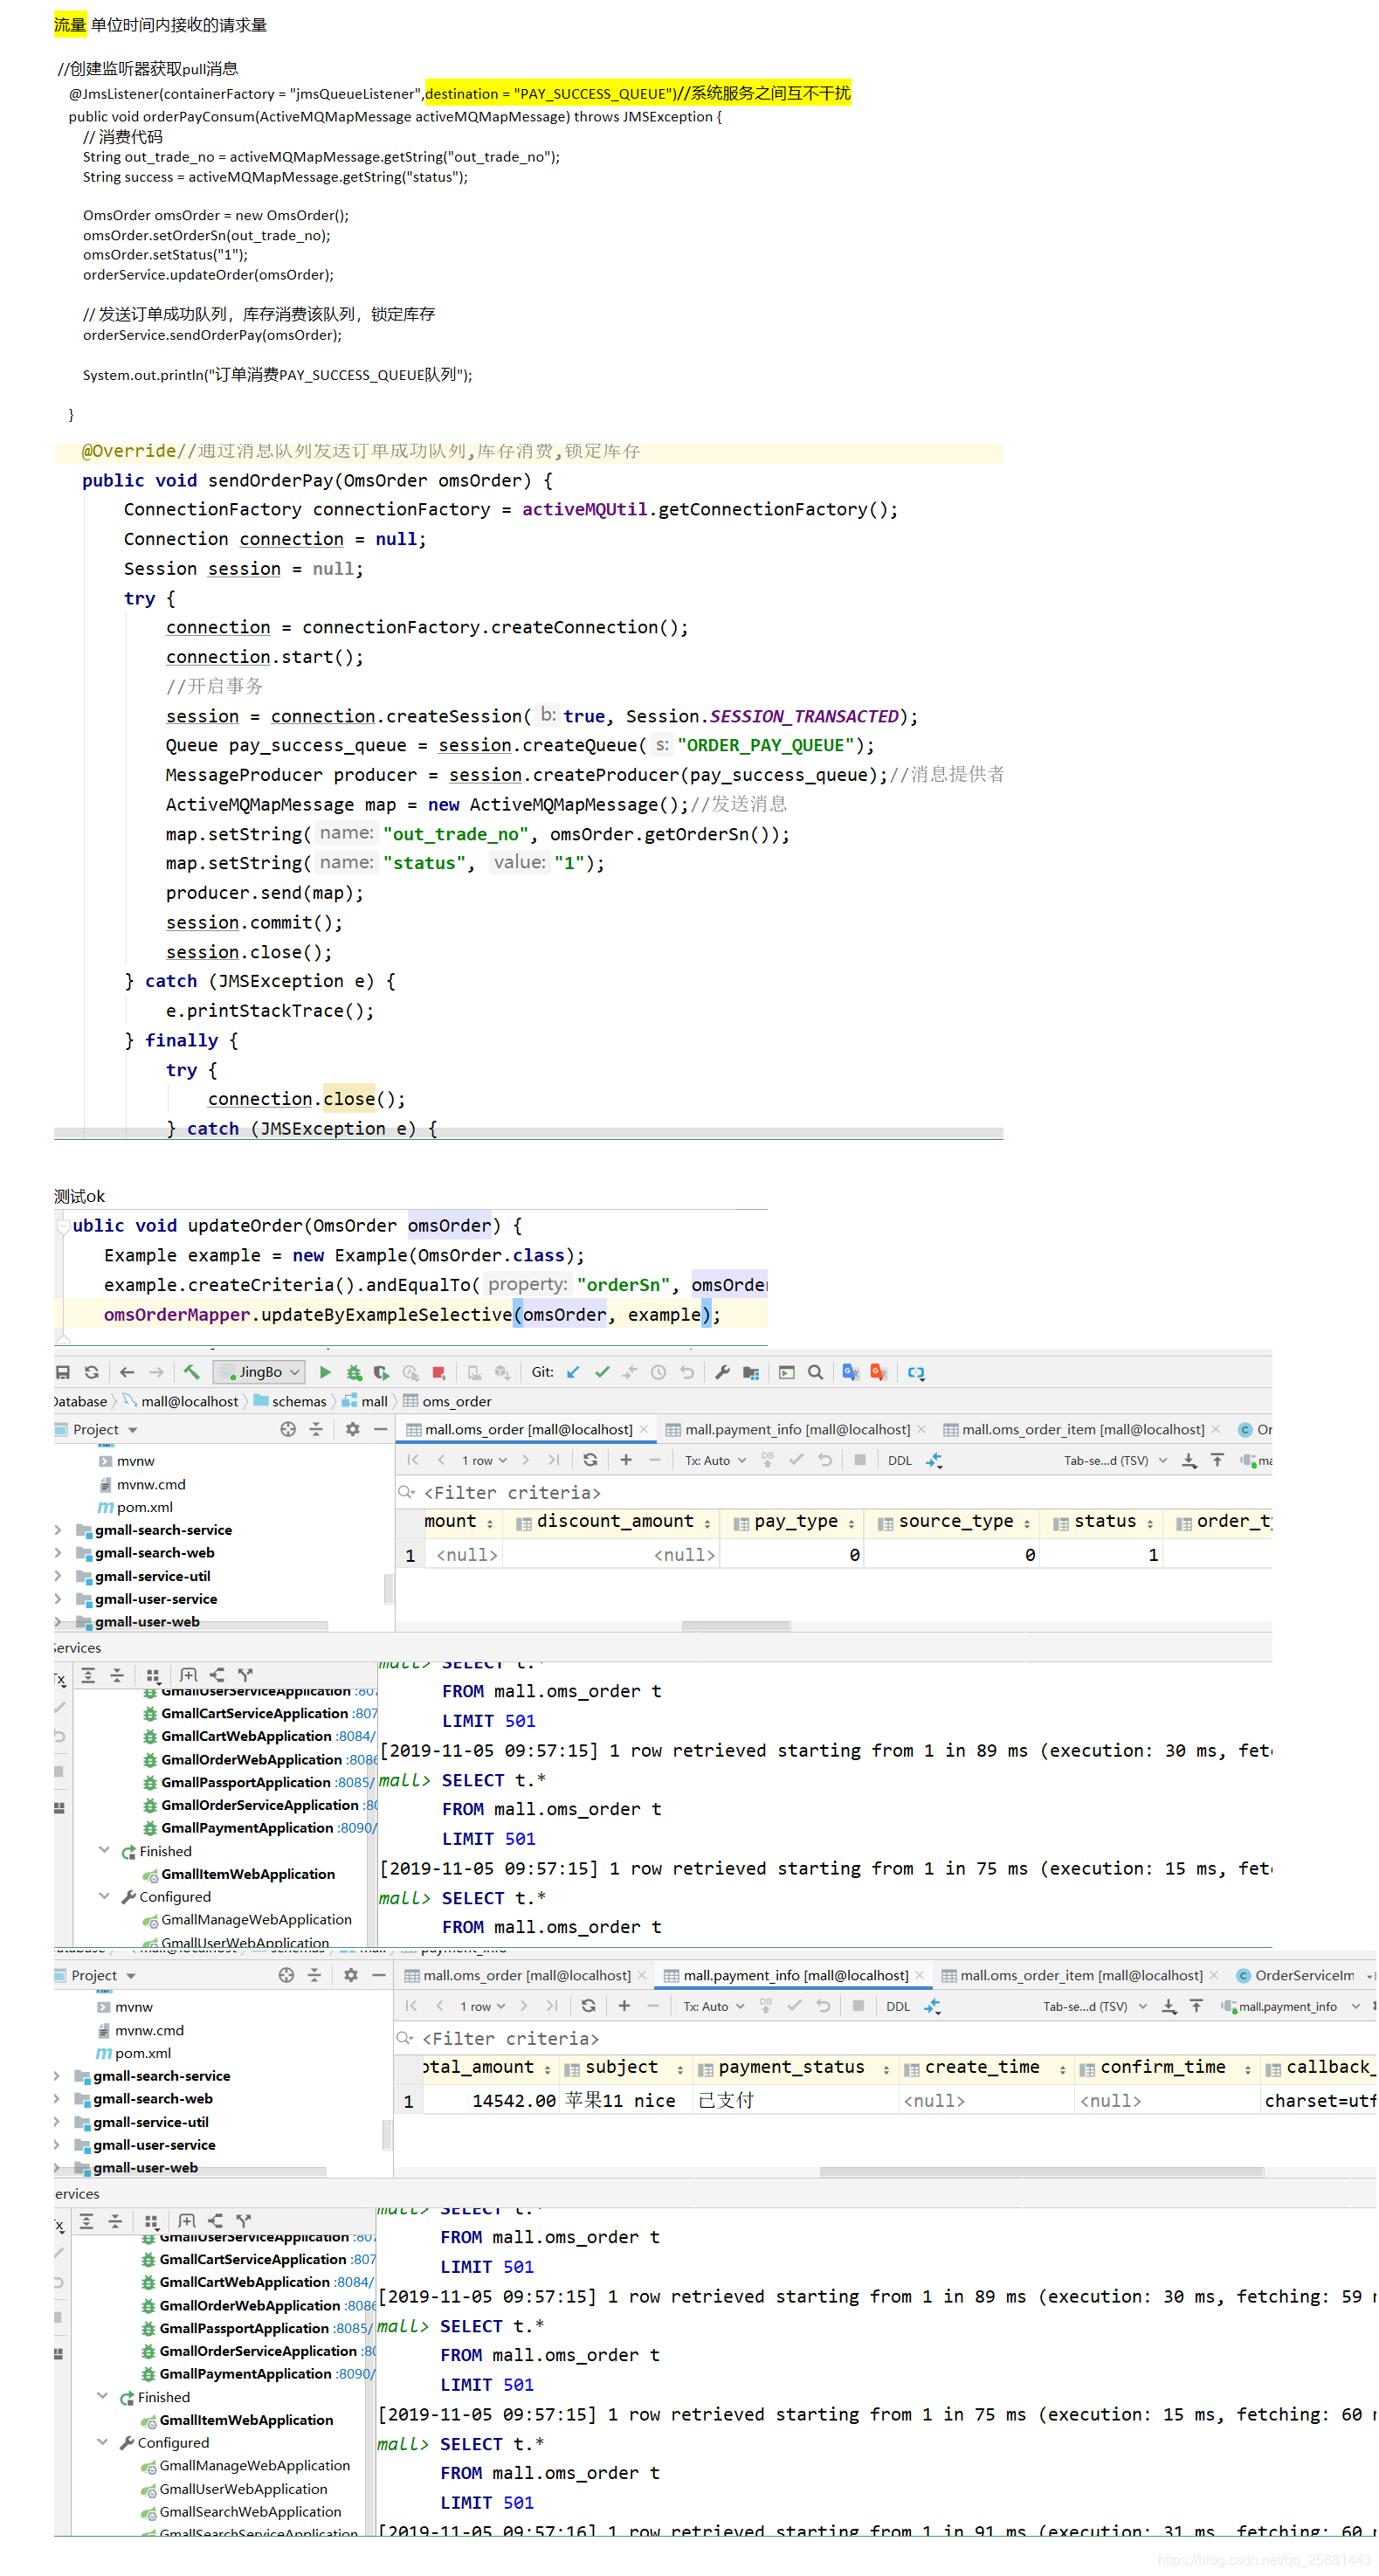Click DDL button in oms_order data toolbar
1379x2576 pixels.
(899, 1460)
